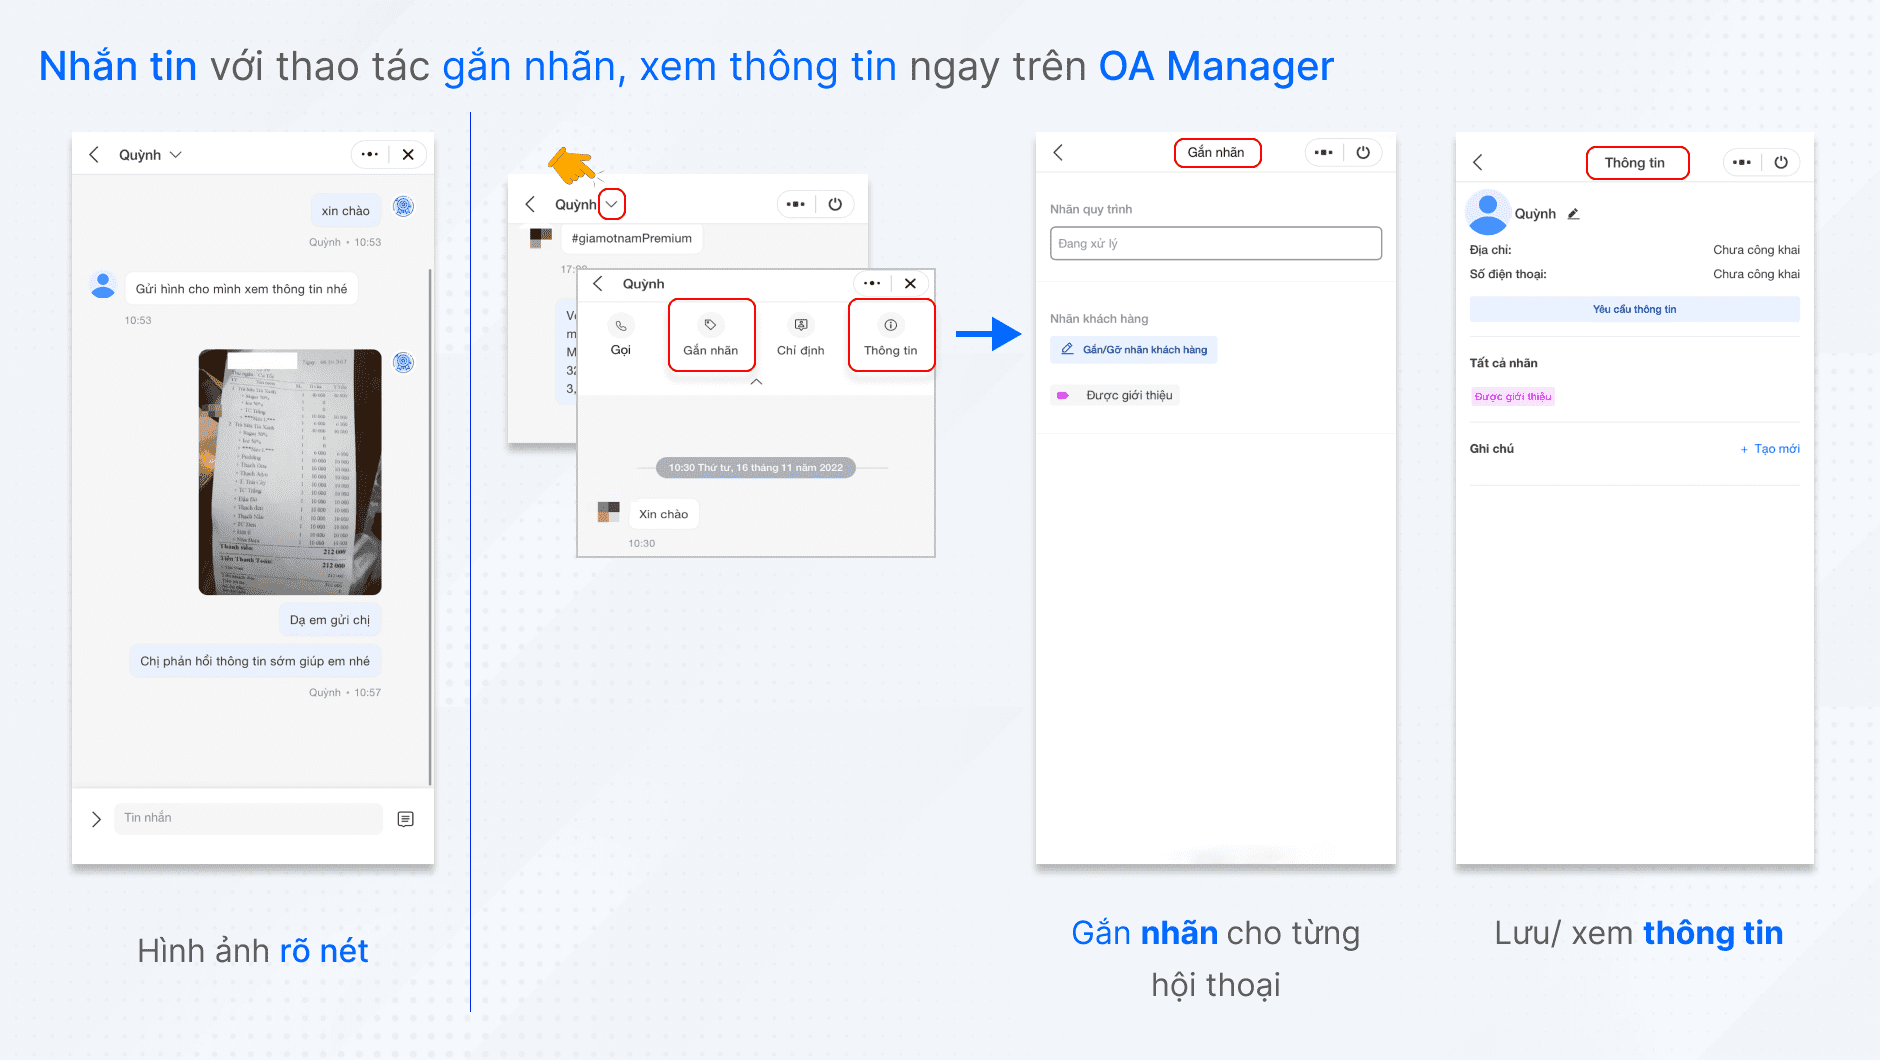
Task: Go back from the left Quỳnh chat panel
Action: [94, 155]
